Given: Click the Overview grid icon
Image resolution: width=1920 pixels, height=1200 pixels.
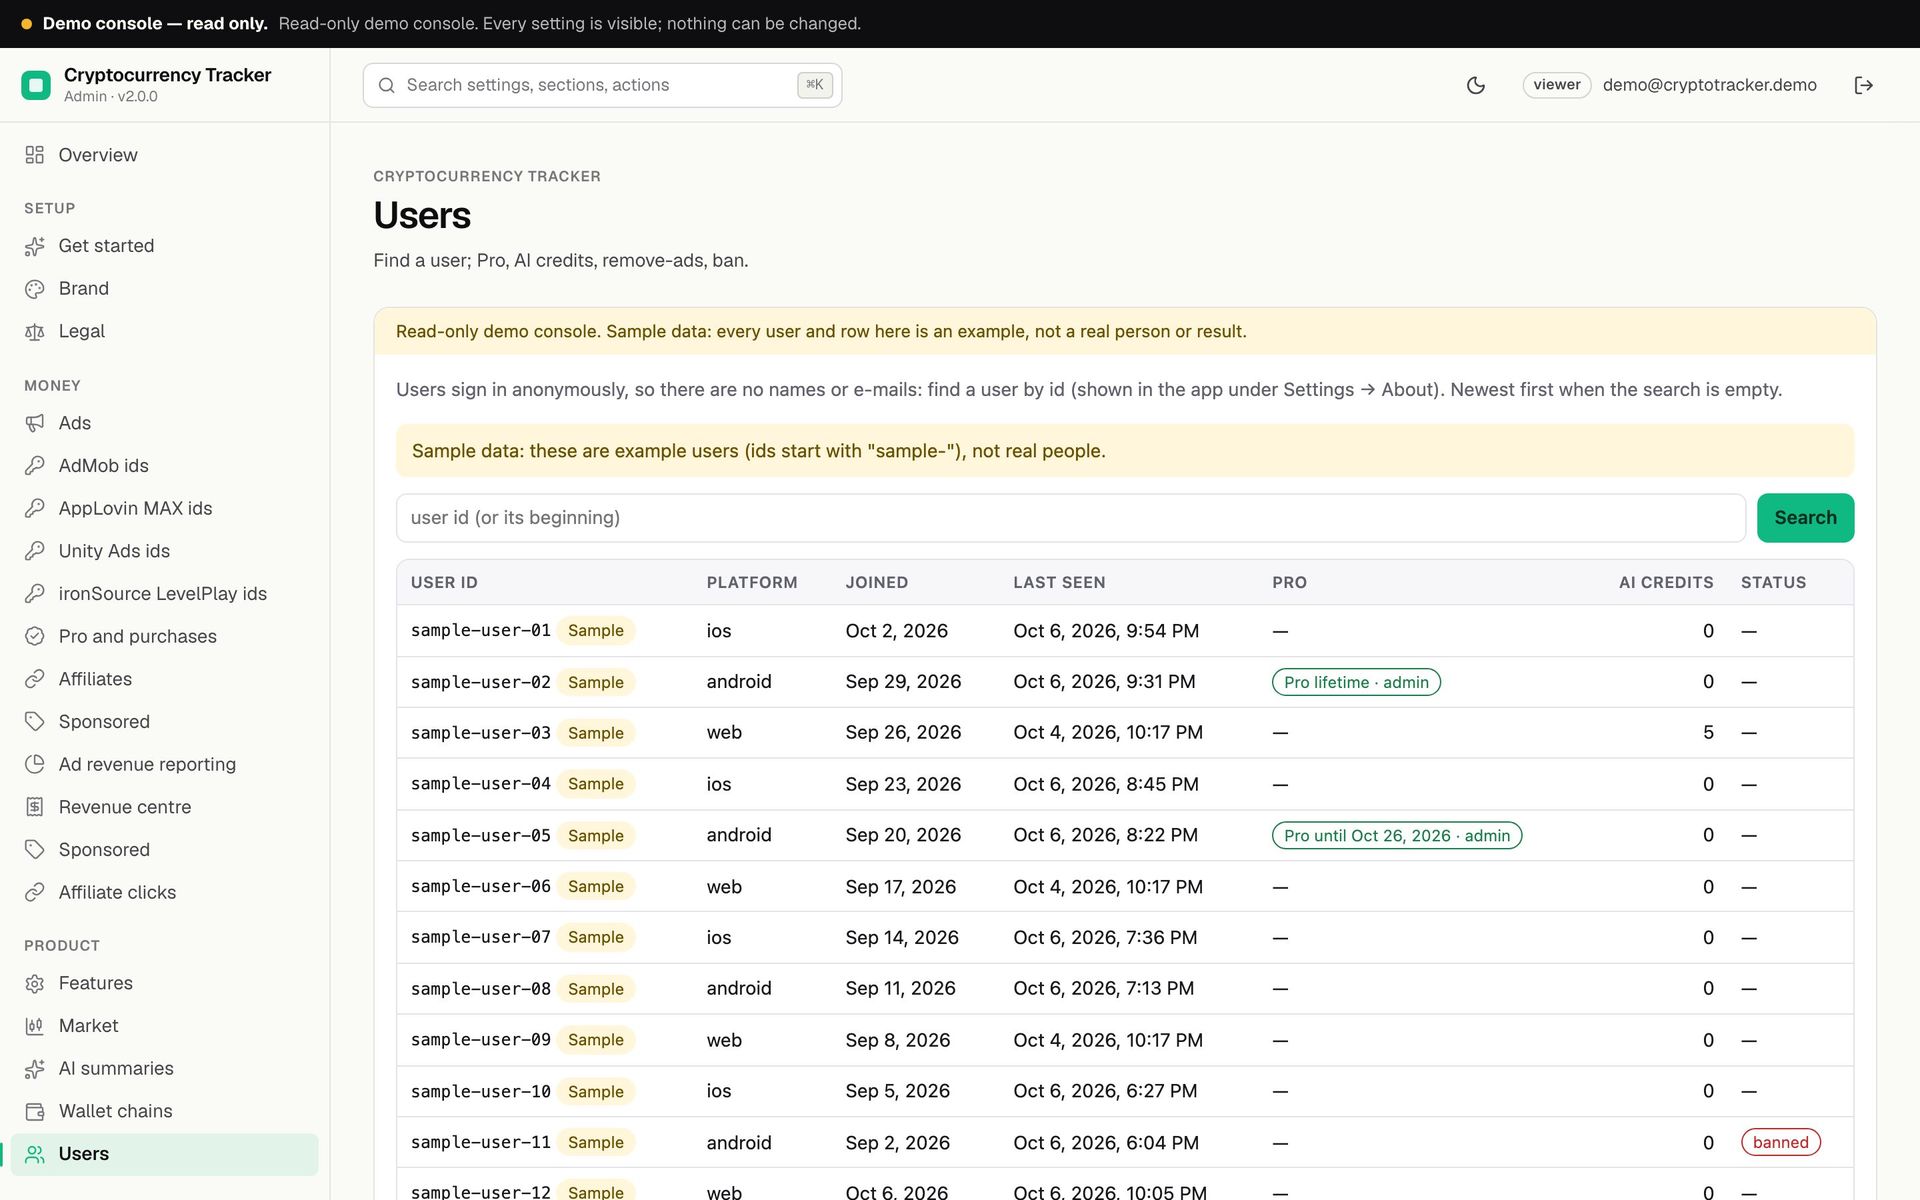Looking at the screenshot, I should click(35, 155).
